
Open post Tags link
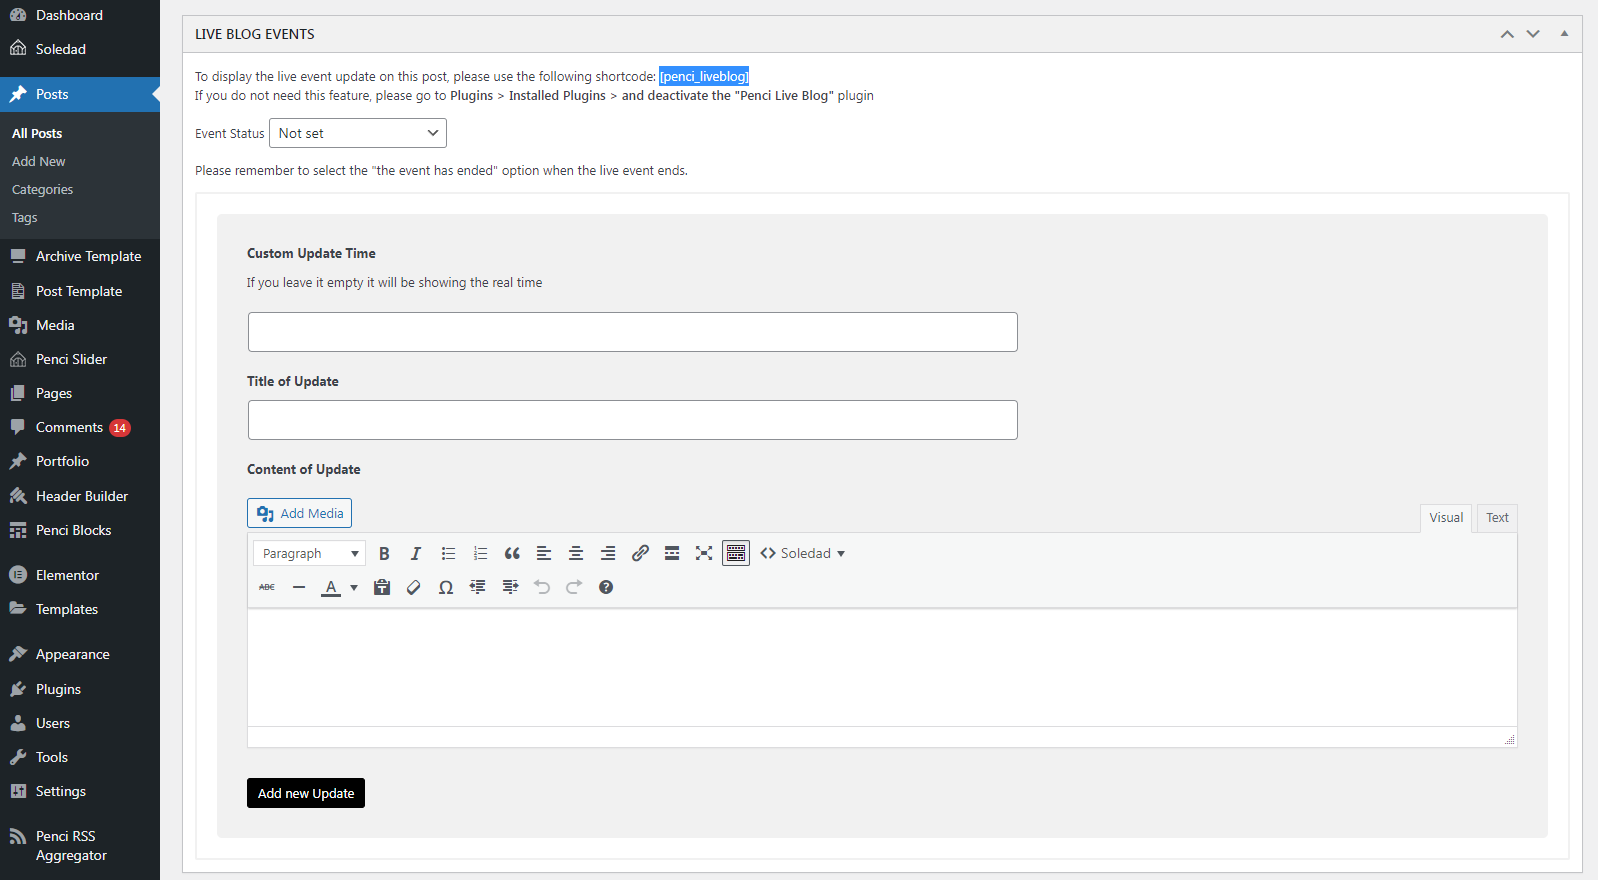click(24, 217)
